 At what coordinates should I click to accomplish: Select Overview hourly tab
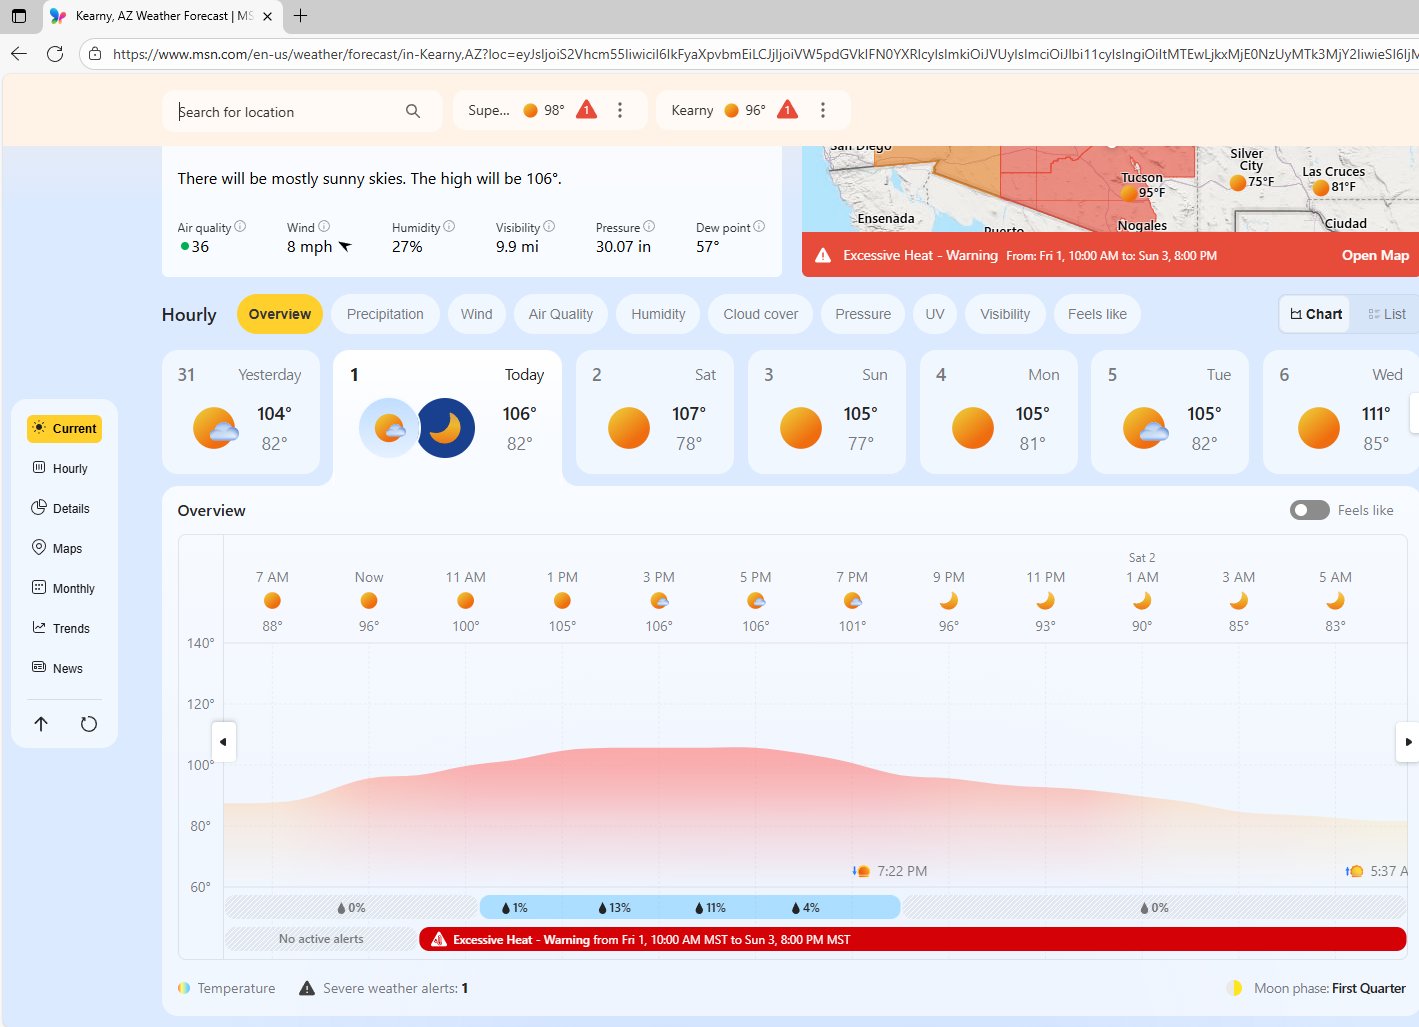(280, 314)
